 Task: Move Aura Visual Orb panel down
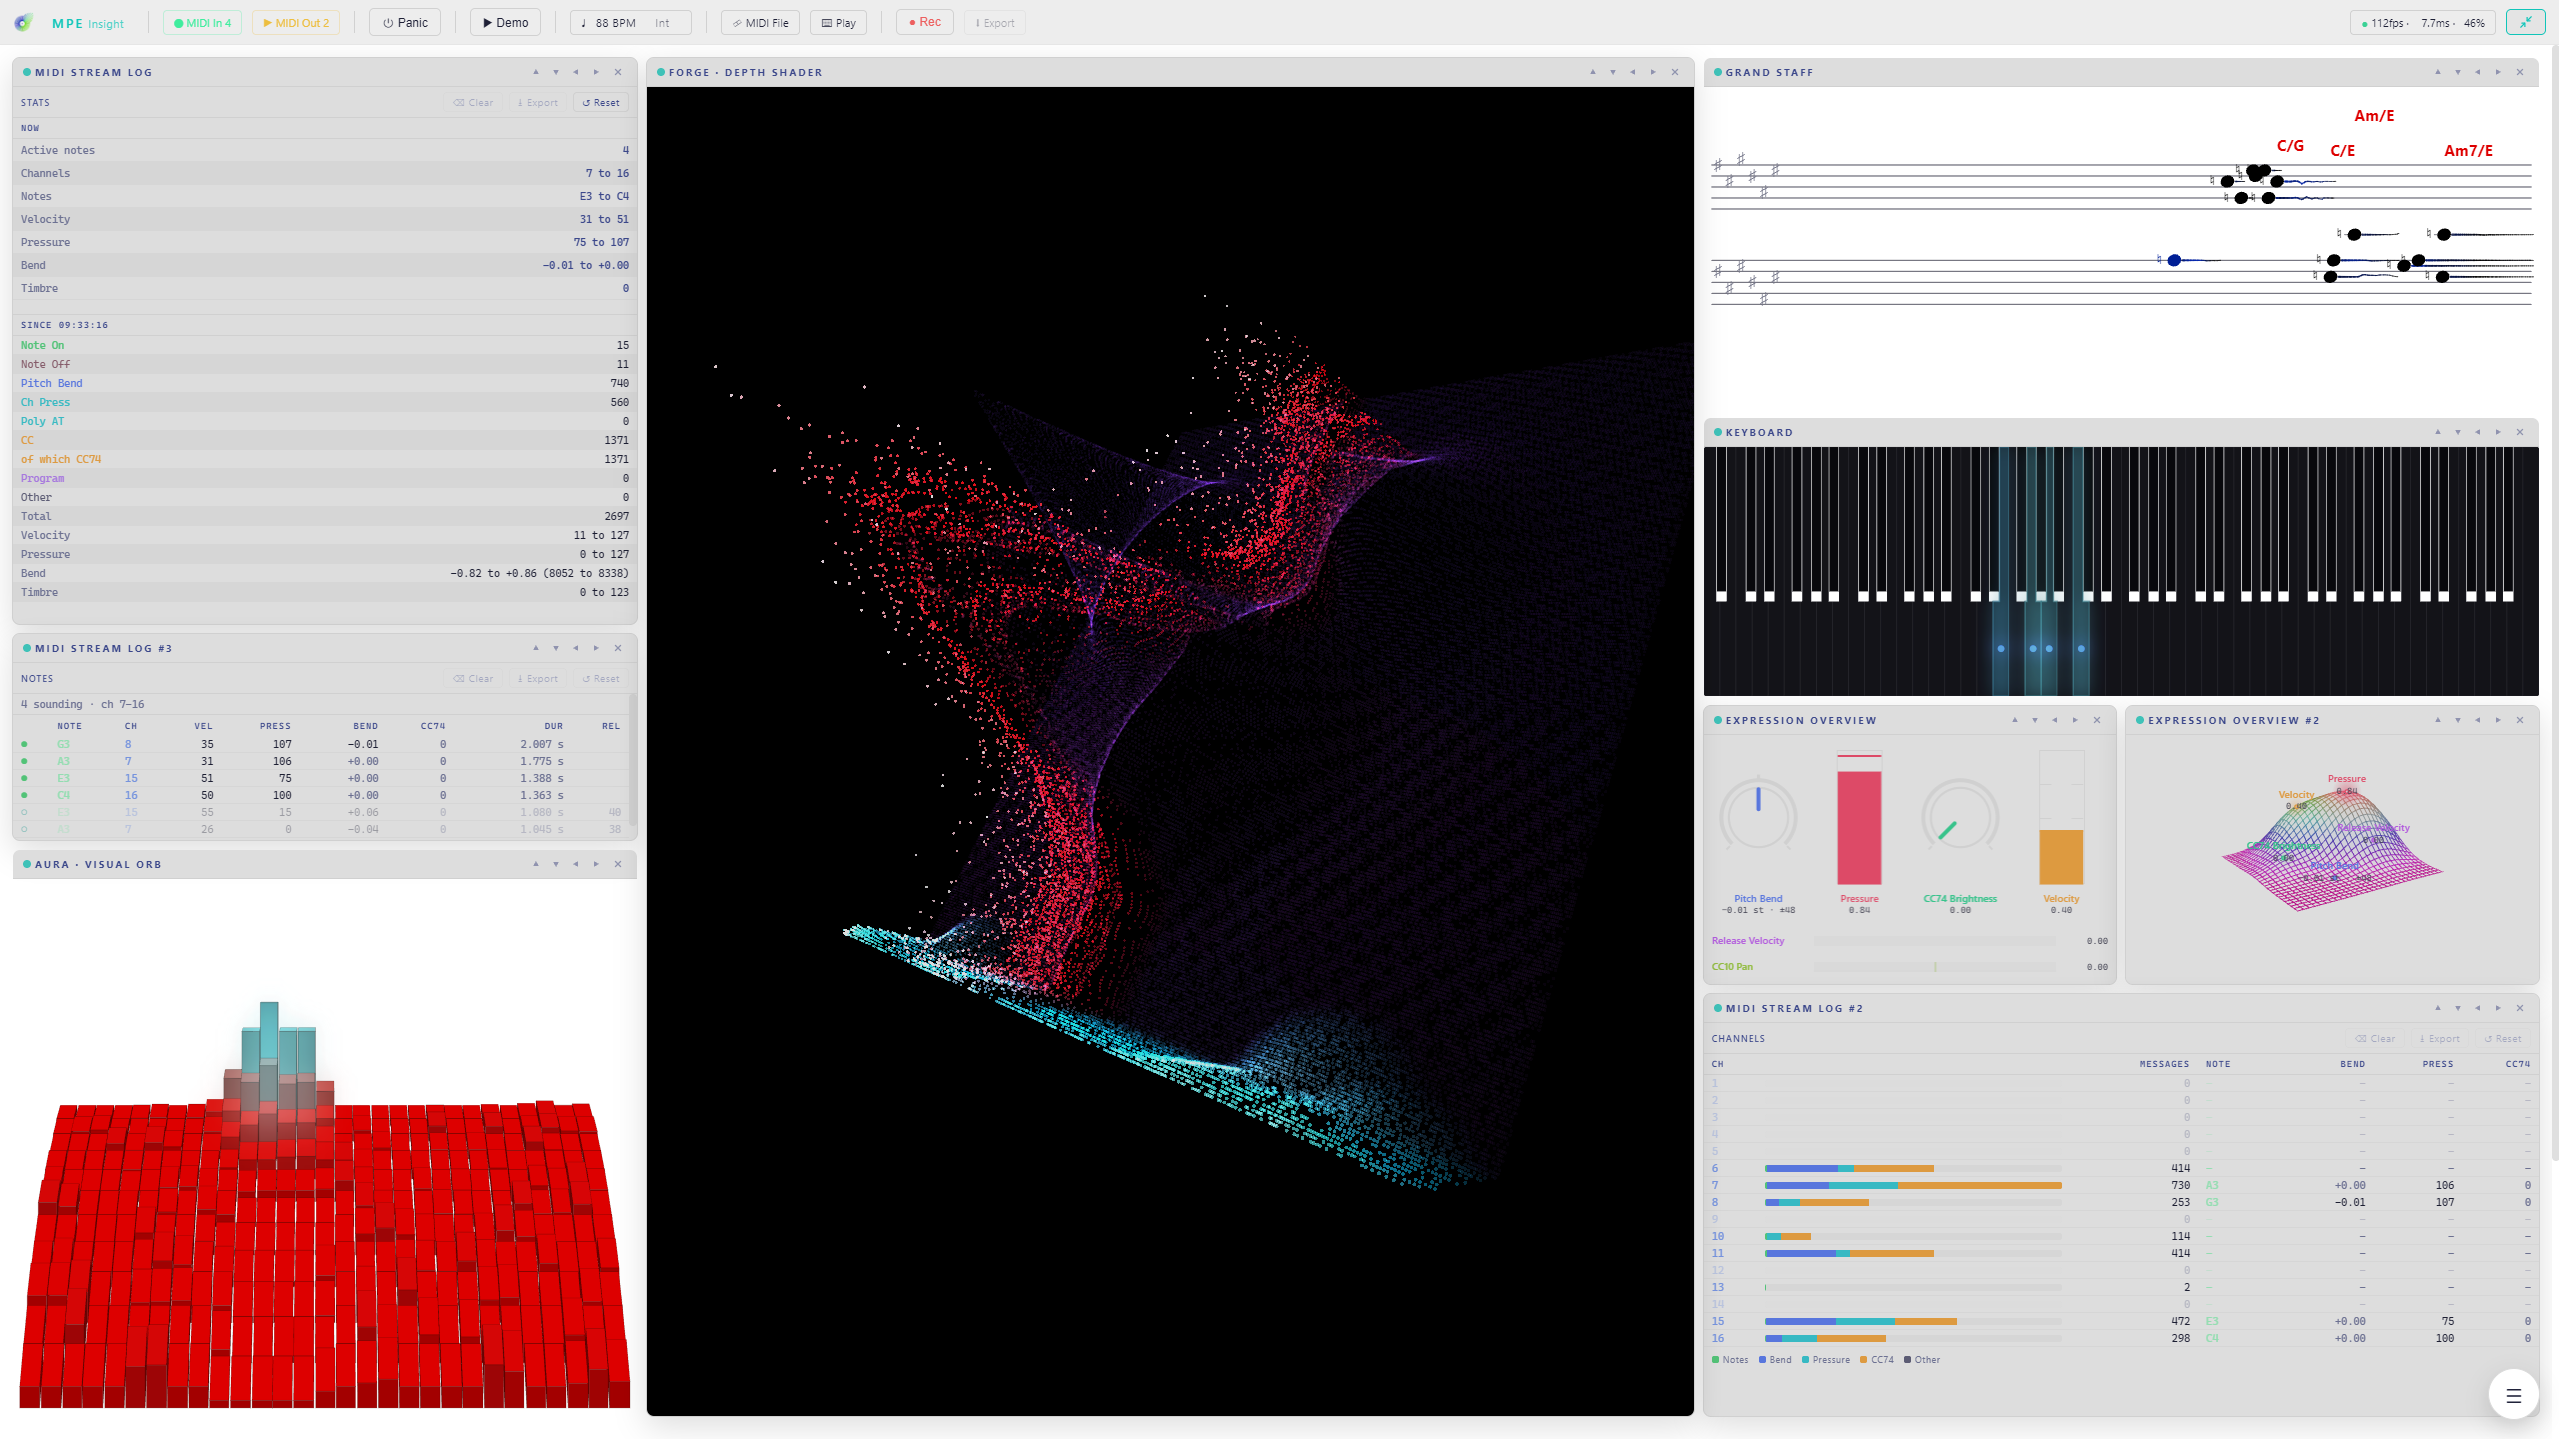point(556,864)
